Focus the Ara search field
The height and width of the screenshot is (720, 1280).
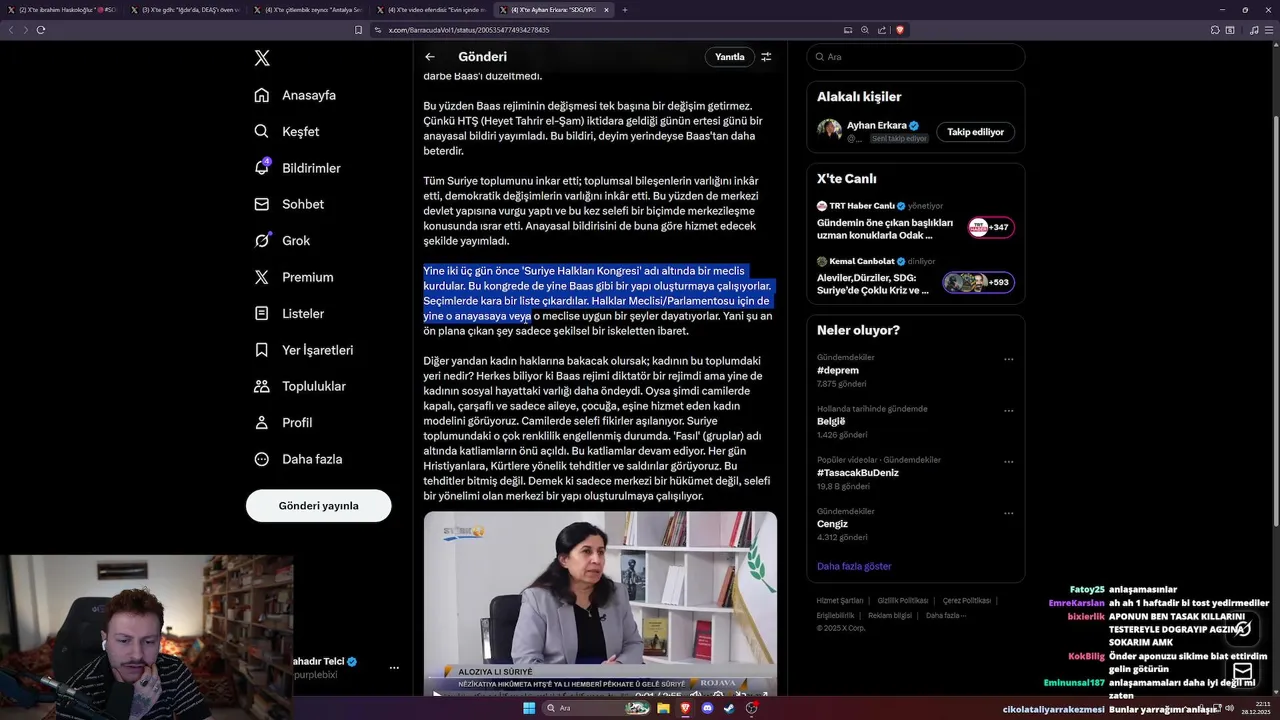(x=916, y=57)
